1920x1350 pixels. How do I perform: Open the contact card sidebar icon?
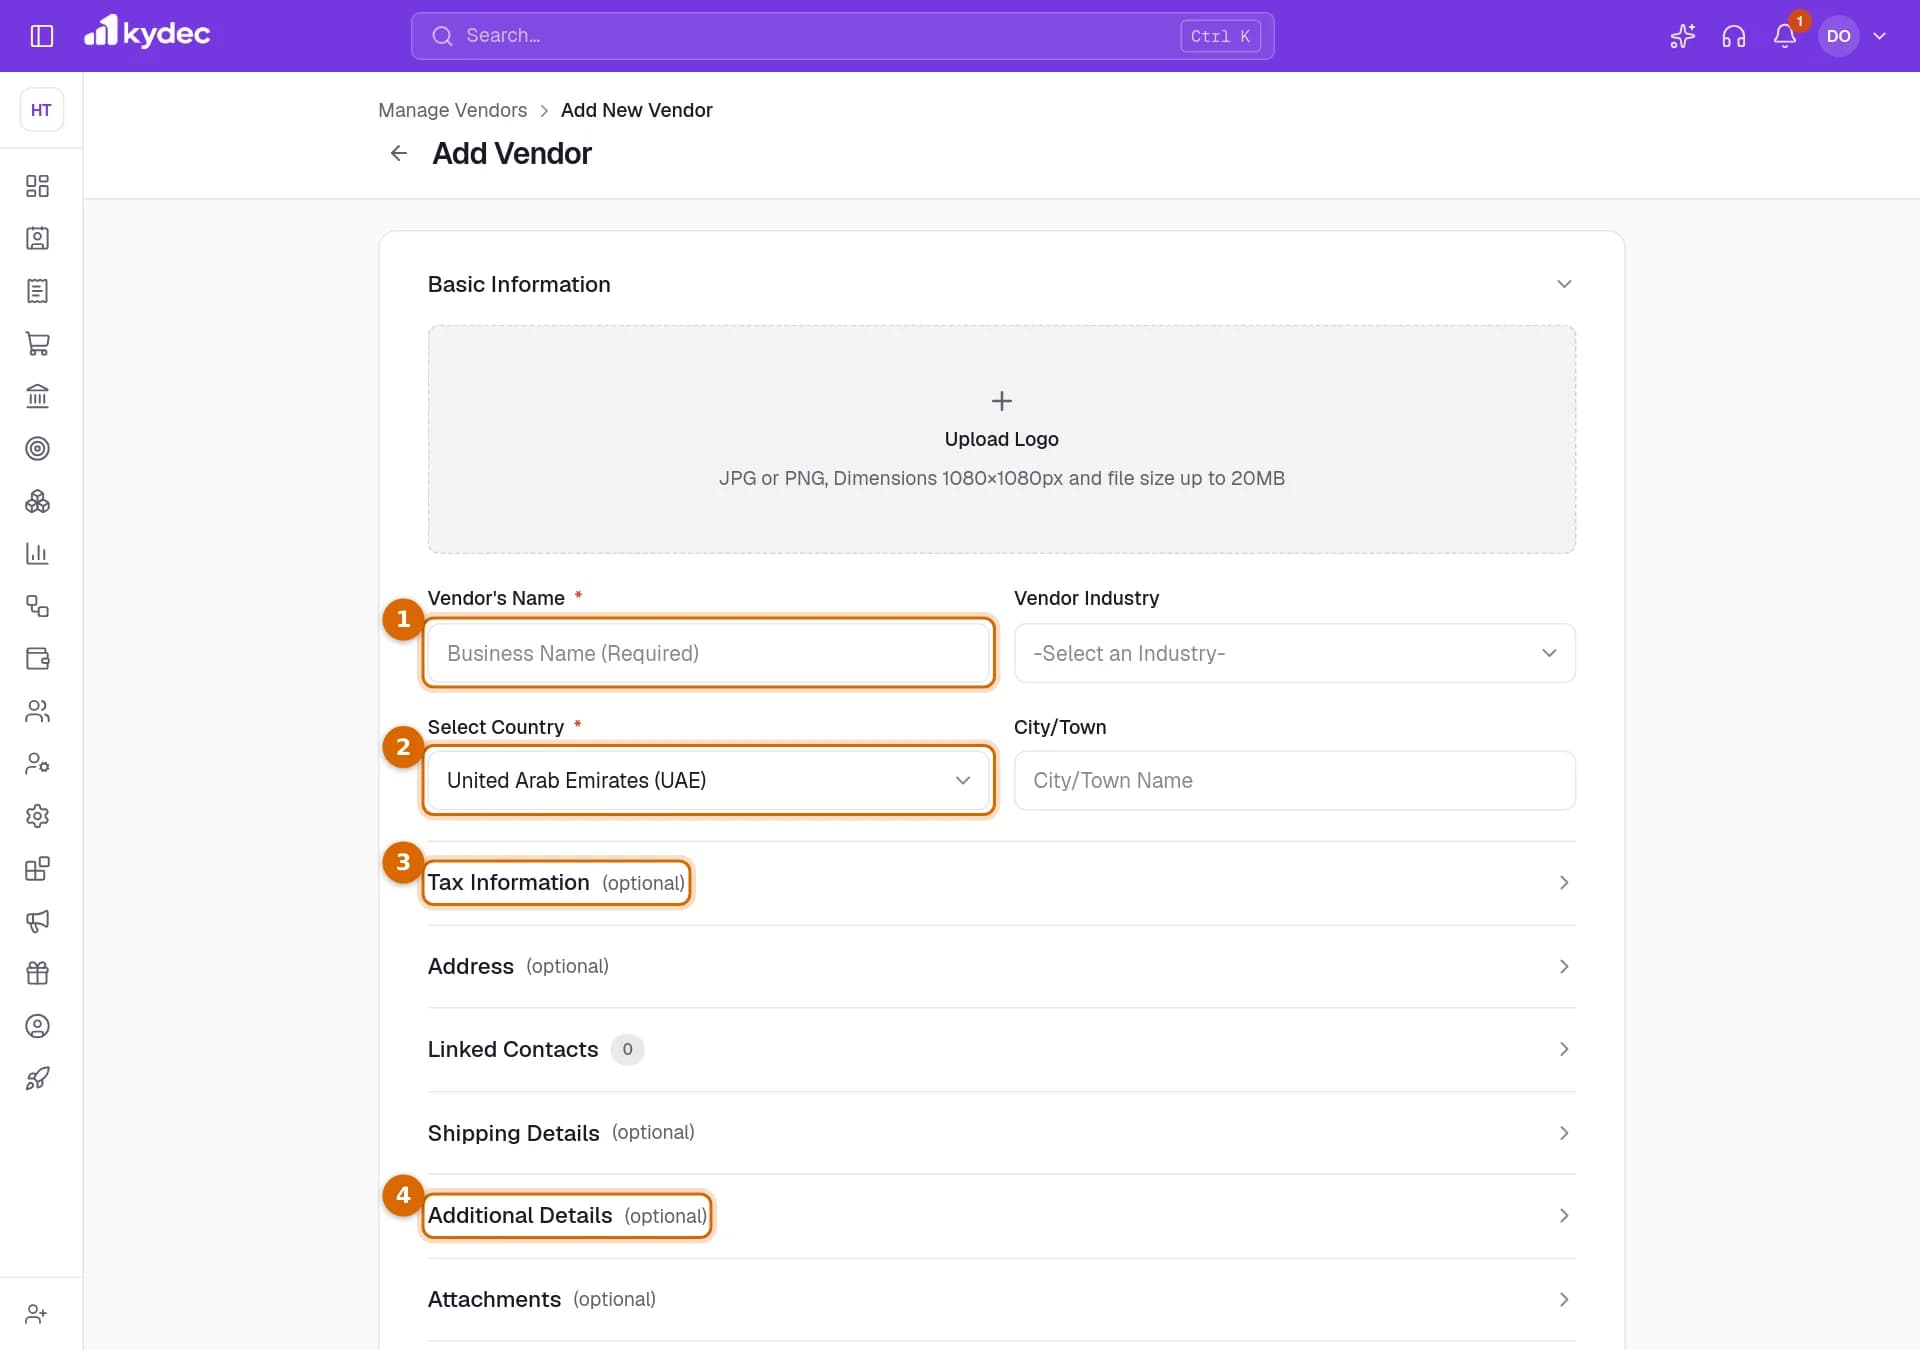38,239
